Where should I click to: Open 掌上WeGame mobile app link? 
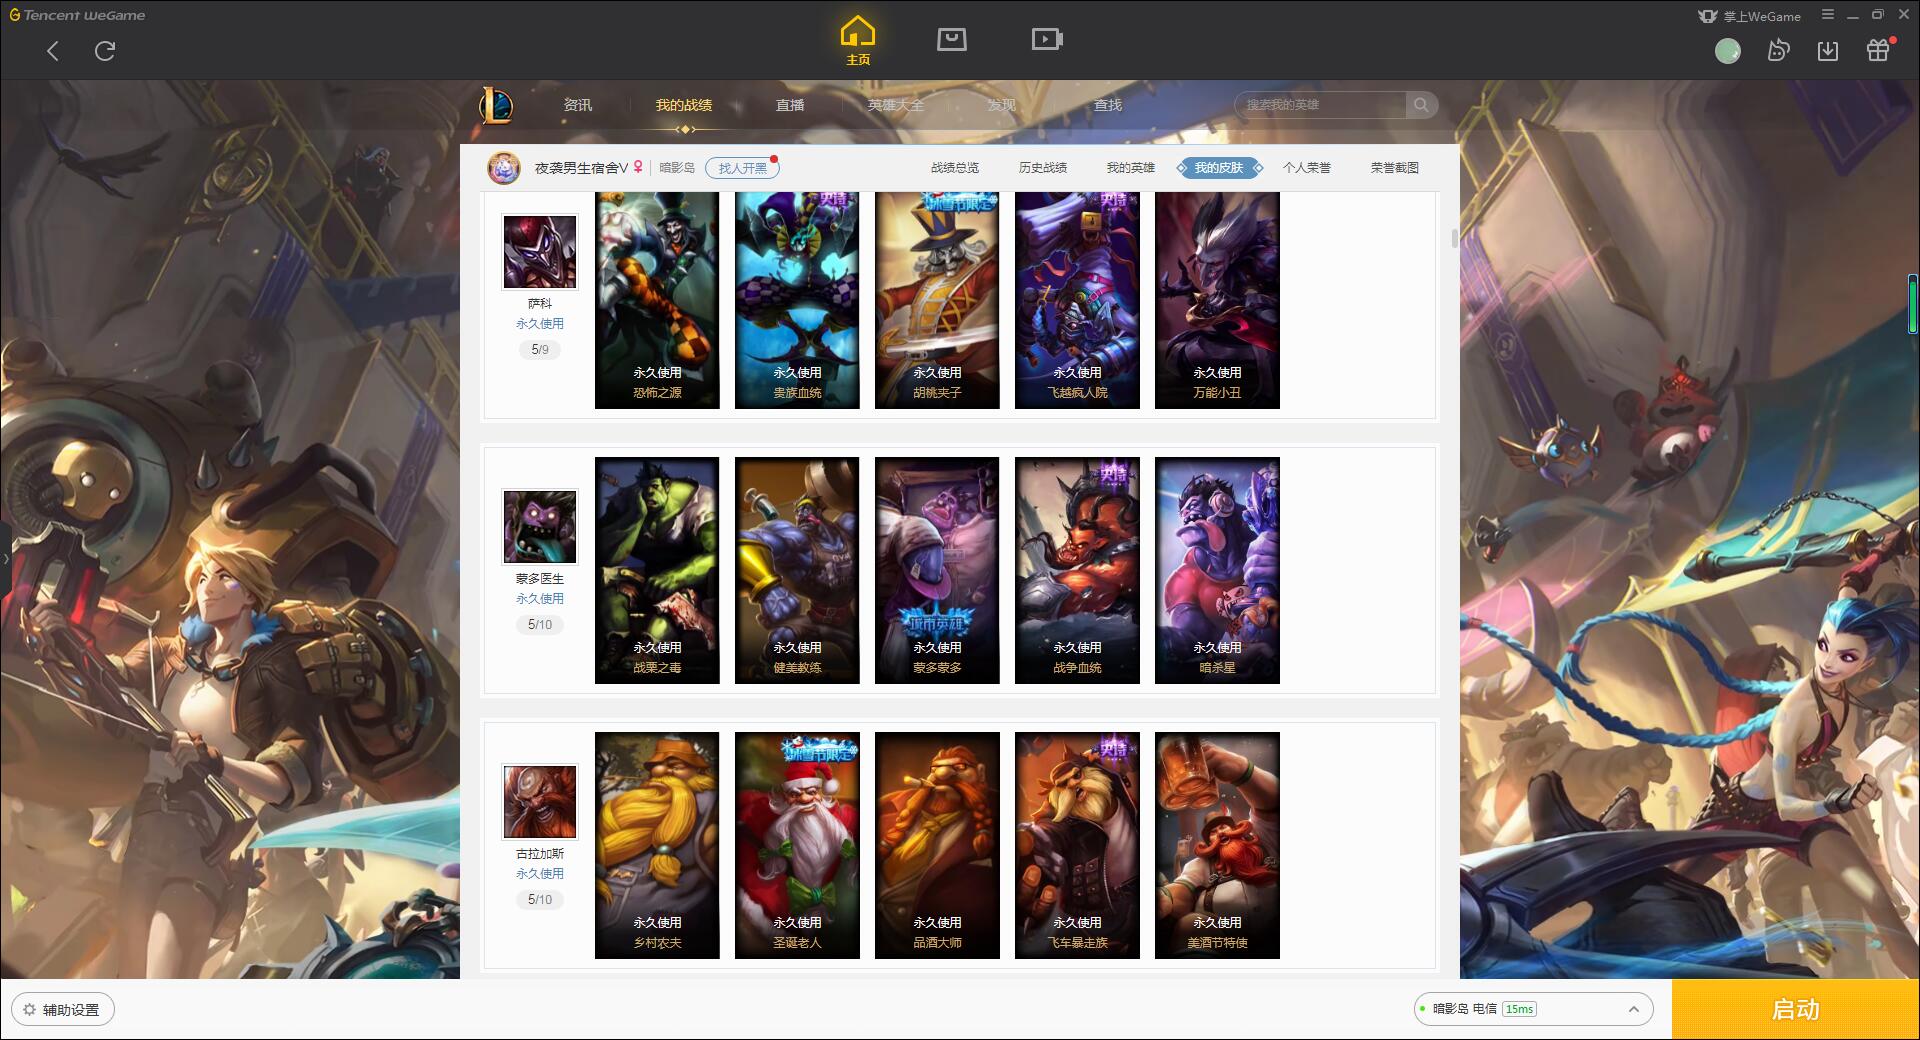pyautogui.click(x=1749, y=16)
